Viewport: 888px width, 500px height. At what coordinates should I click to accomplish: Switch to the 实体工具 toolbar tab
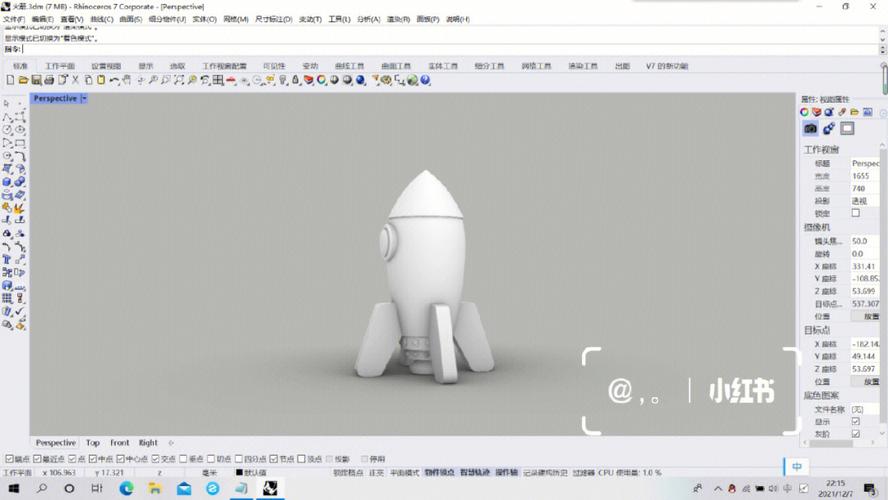pos(443,66)
